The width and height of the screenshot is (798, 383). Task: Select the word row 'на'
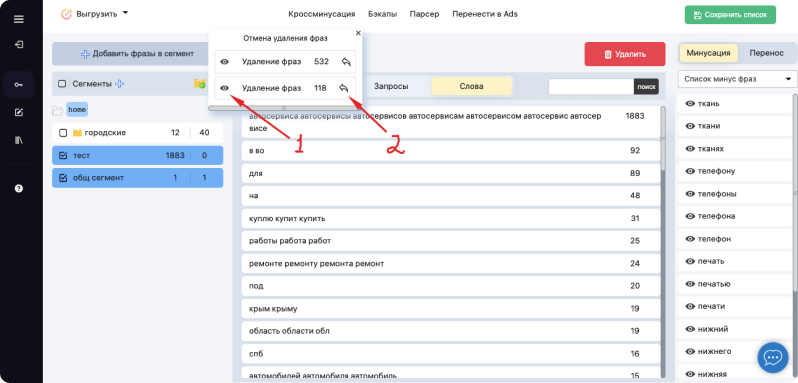(450, 196)
